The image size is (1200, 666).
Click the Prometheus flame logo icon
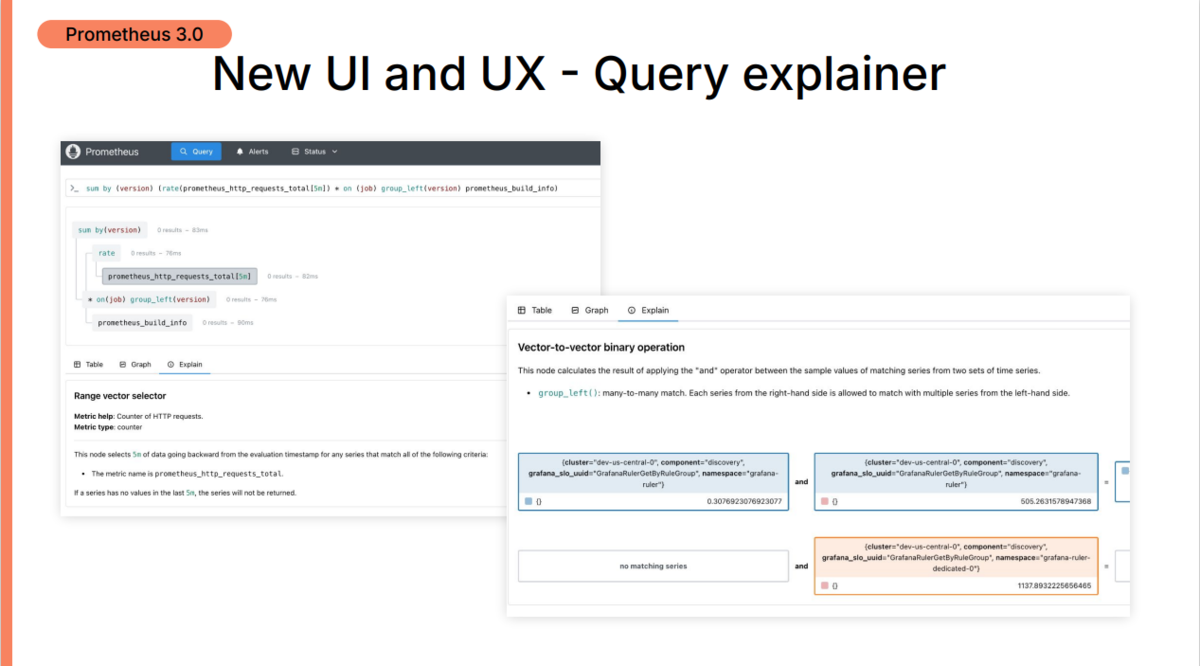click(x=73, y=152)
